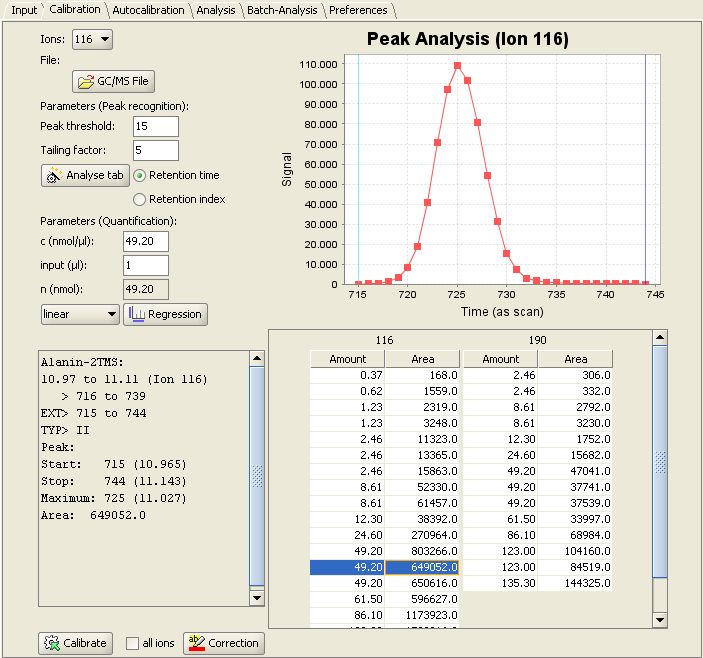
Task: Click the n (nmol) field
Action: pyautogui.click(x=146, y=290)
